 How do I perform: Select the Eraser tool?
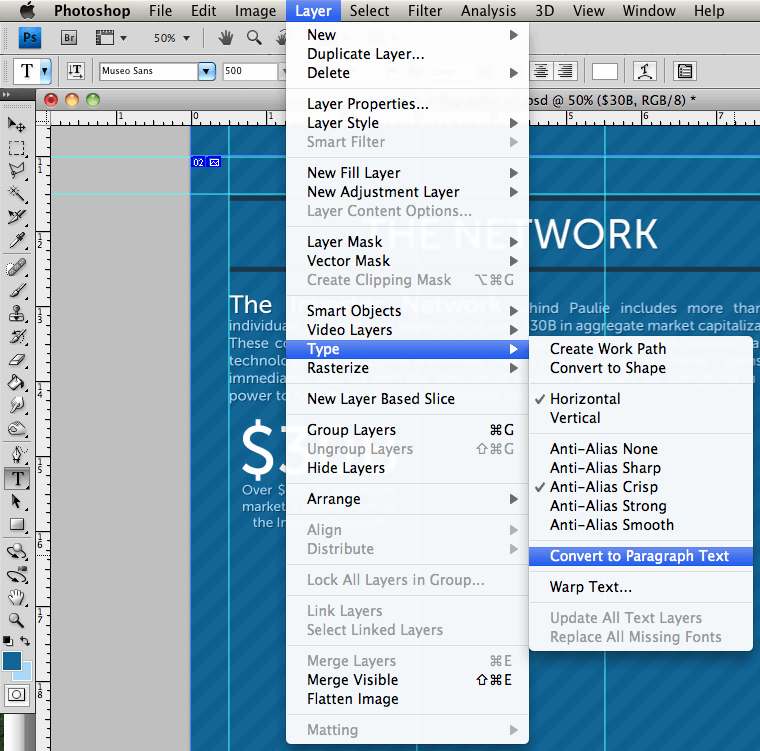click(x=16, y=360)
